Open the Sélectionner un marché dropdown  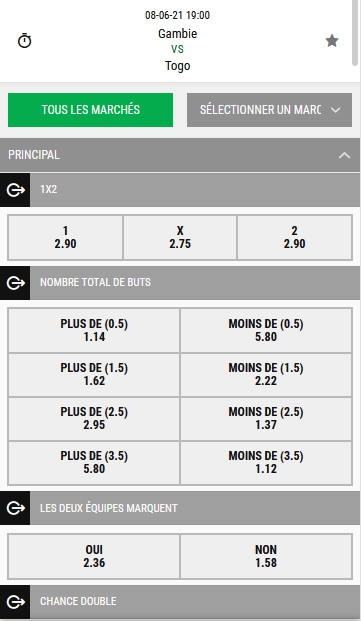tap(269, 110)
